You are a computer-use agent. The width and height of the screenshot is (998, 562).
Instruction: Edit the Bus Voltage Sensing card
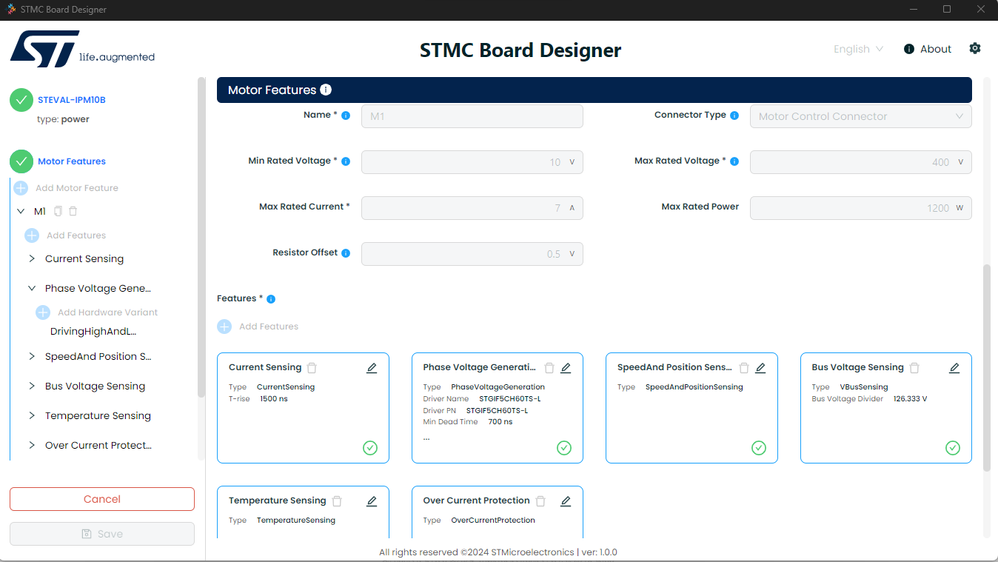(954, 368)
